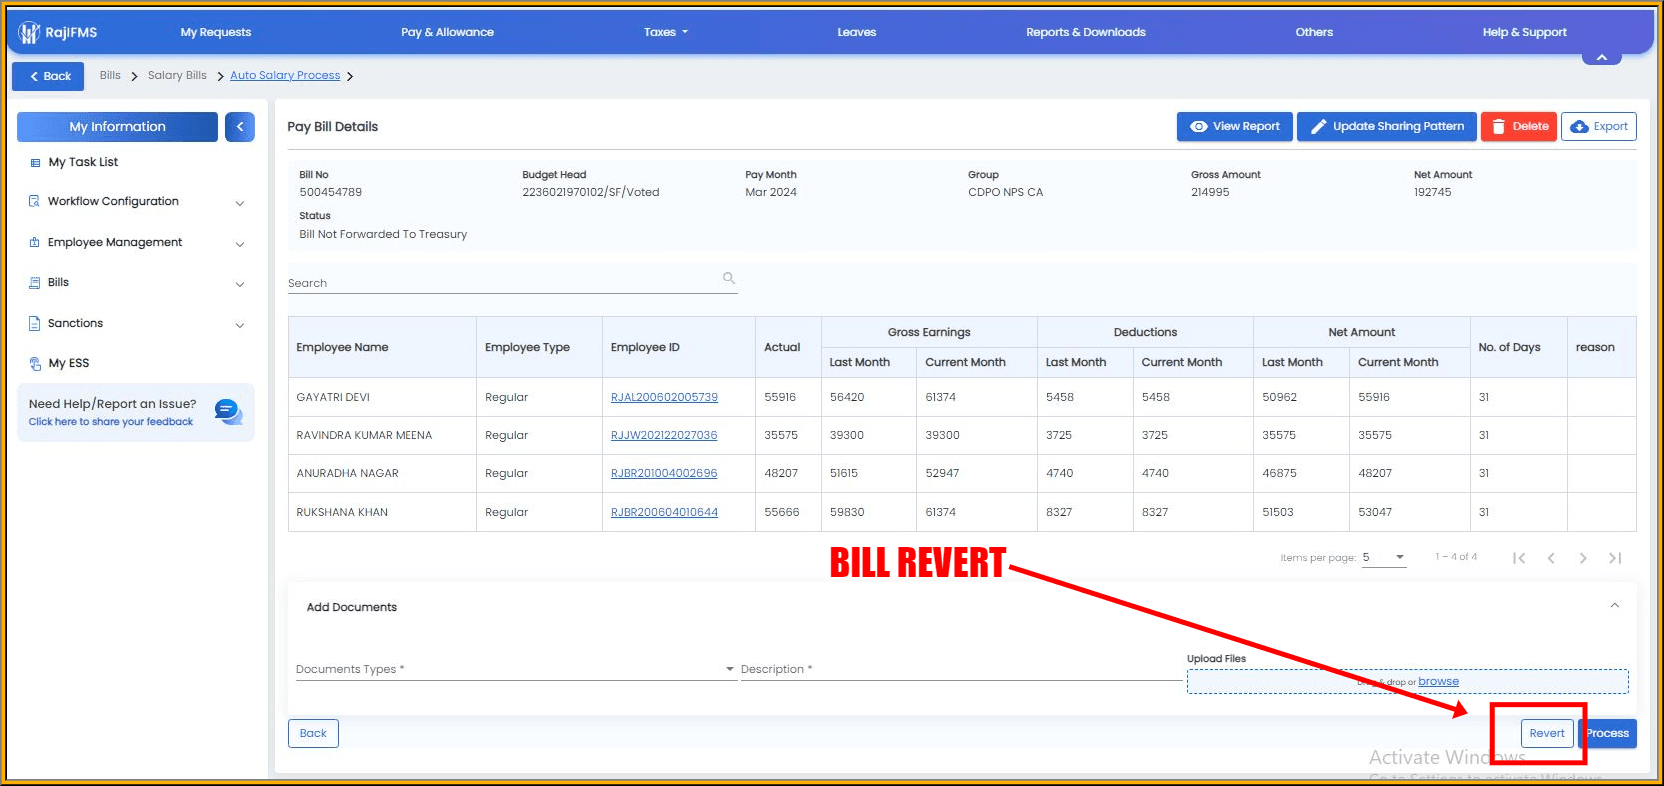Open My Requests menu
The height and width of the screenshot is (786, 1664).
tap(216, 32)
